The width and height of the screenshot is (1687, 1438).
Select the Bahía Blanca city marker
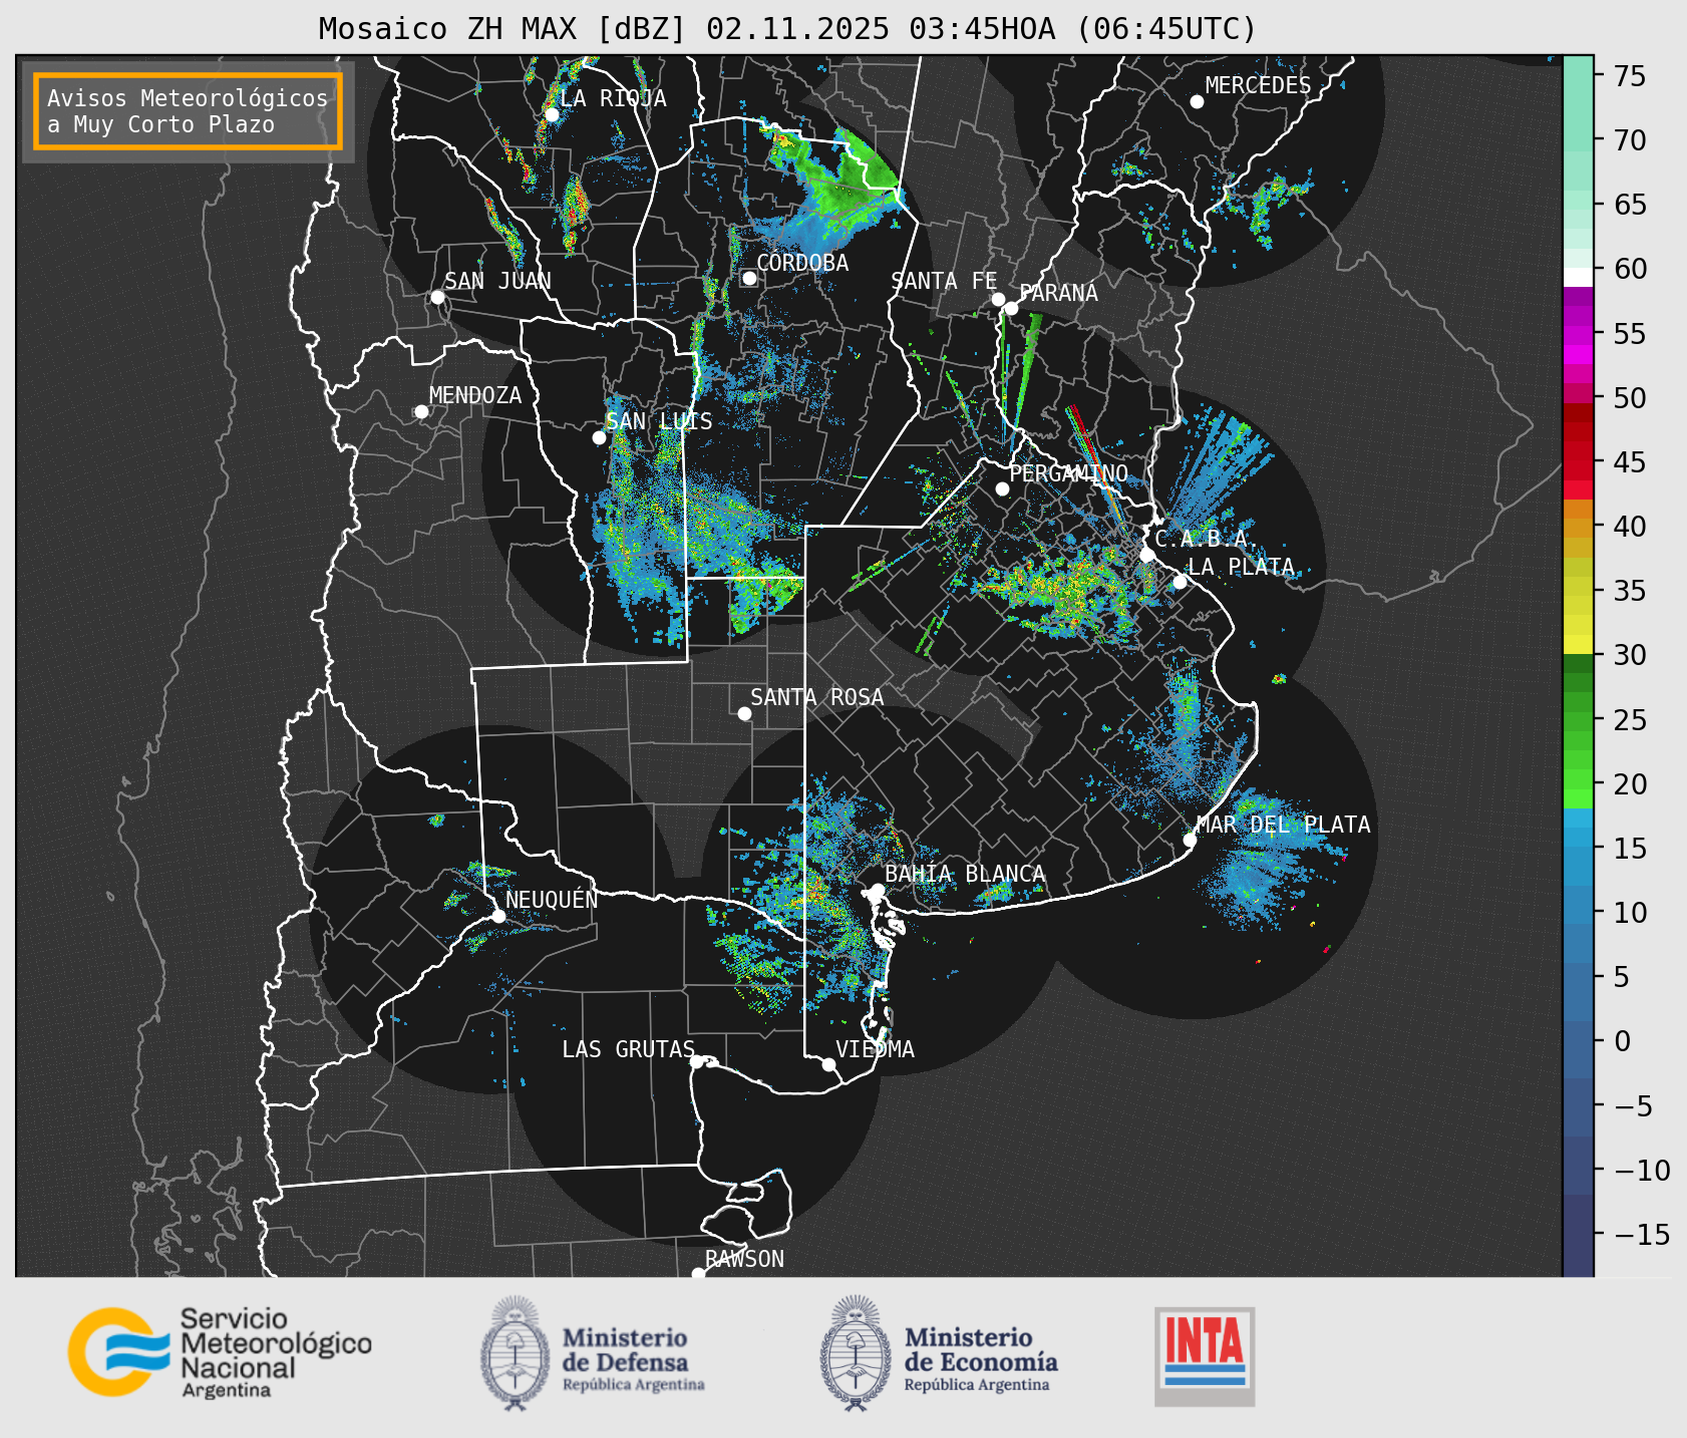pos(877,890)
